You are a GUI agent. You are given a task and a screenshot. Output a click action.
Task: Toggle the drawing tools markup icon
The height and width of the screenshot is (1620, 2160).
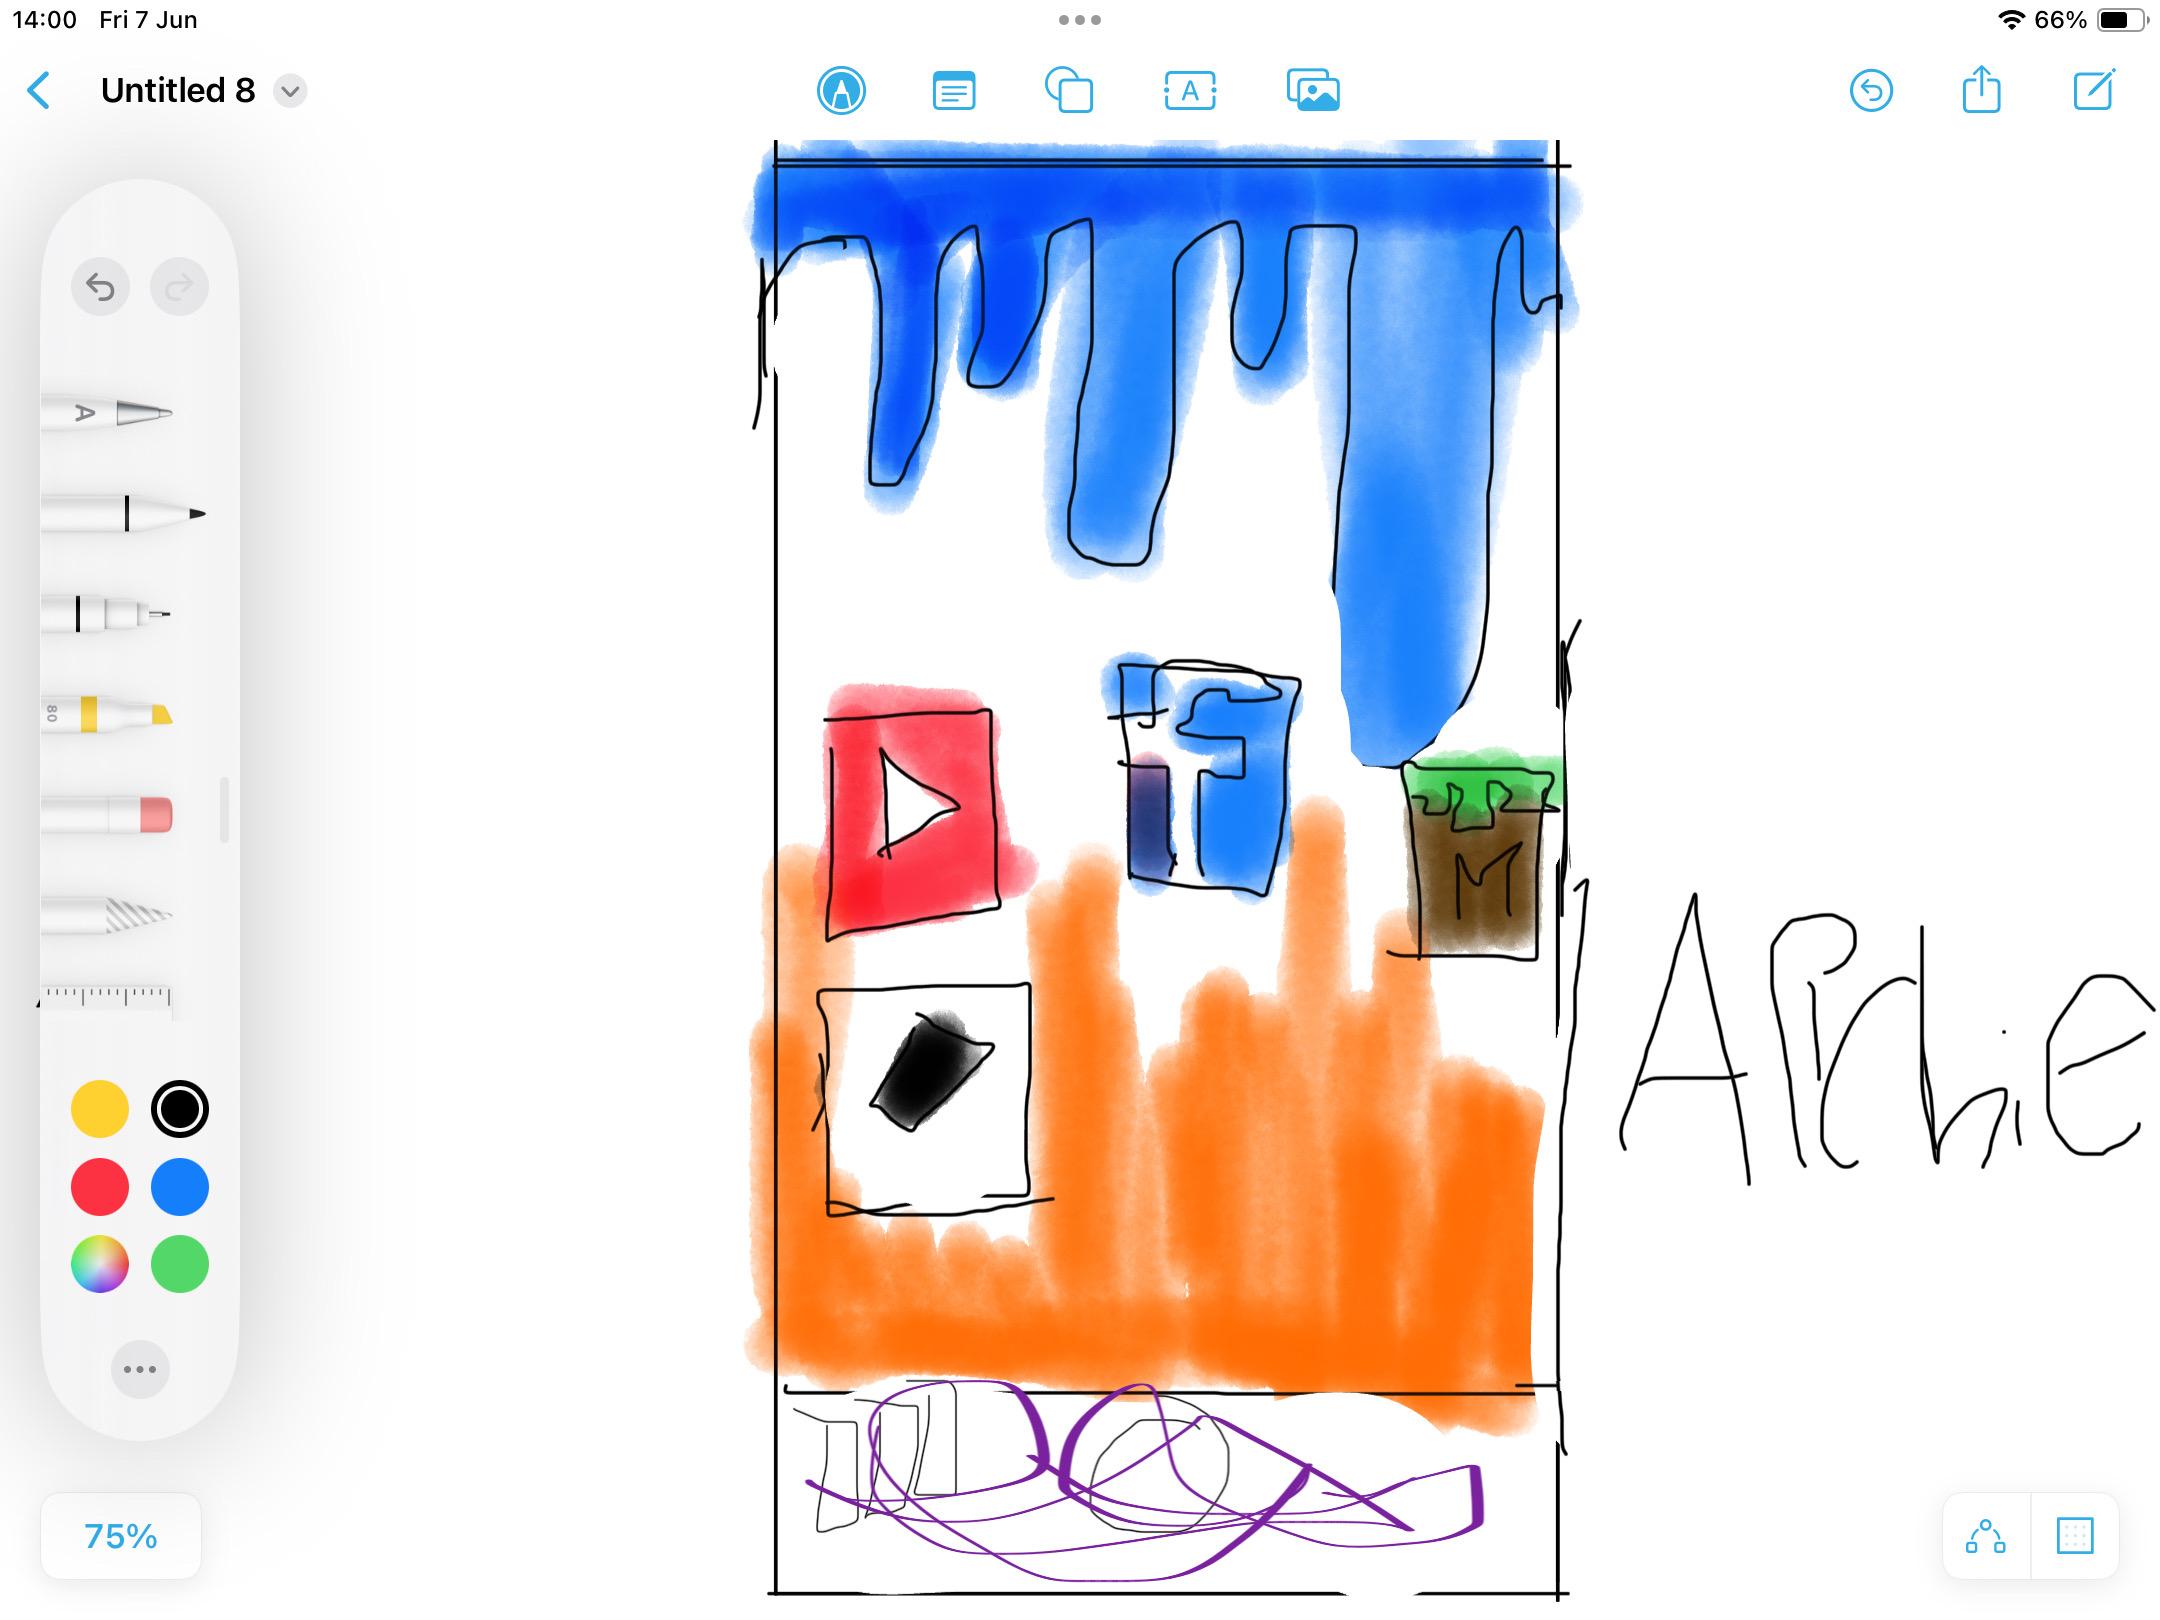pos(841,91)
